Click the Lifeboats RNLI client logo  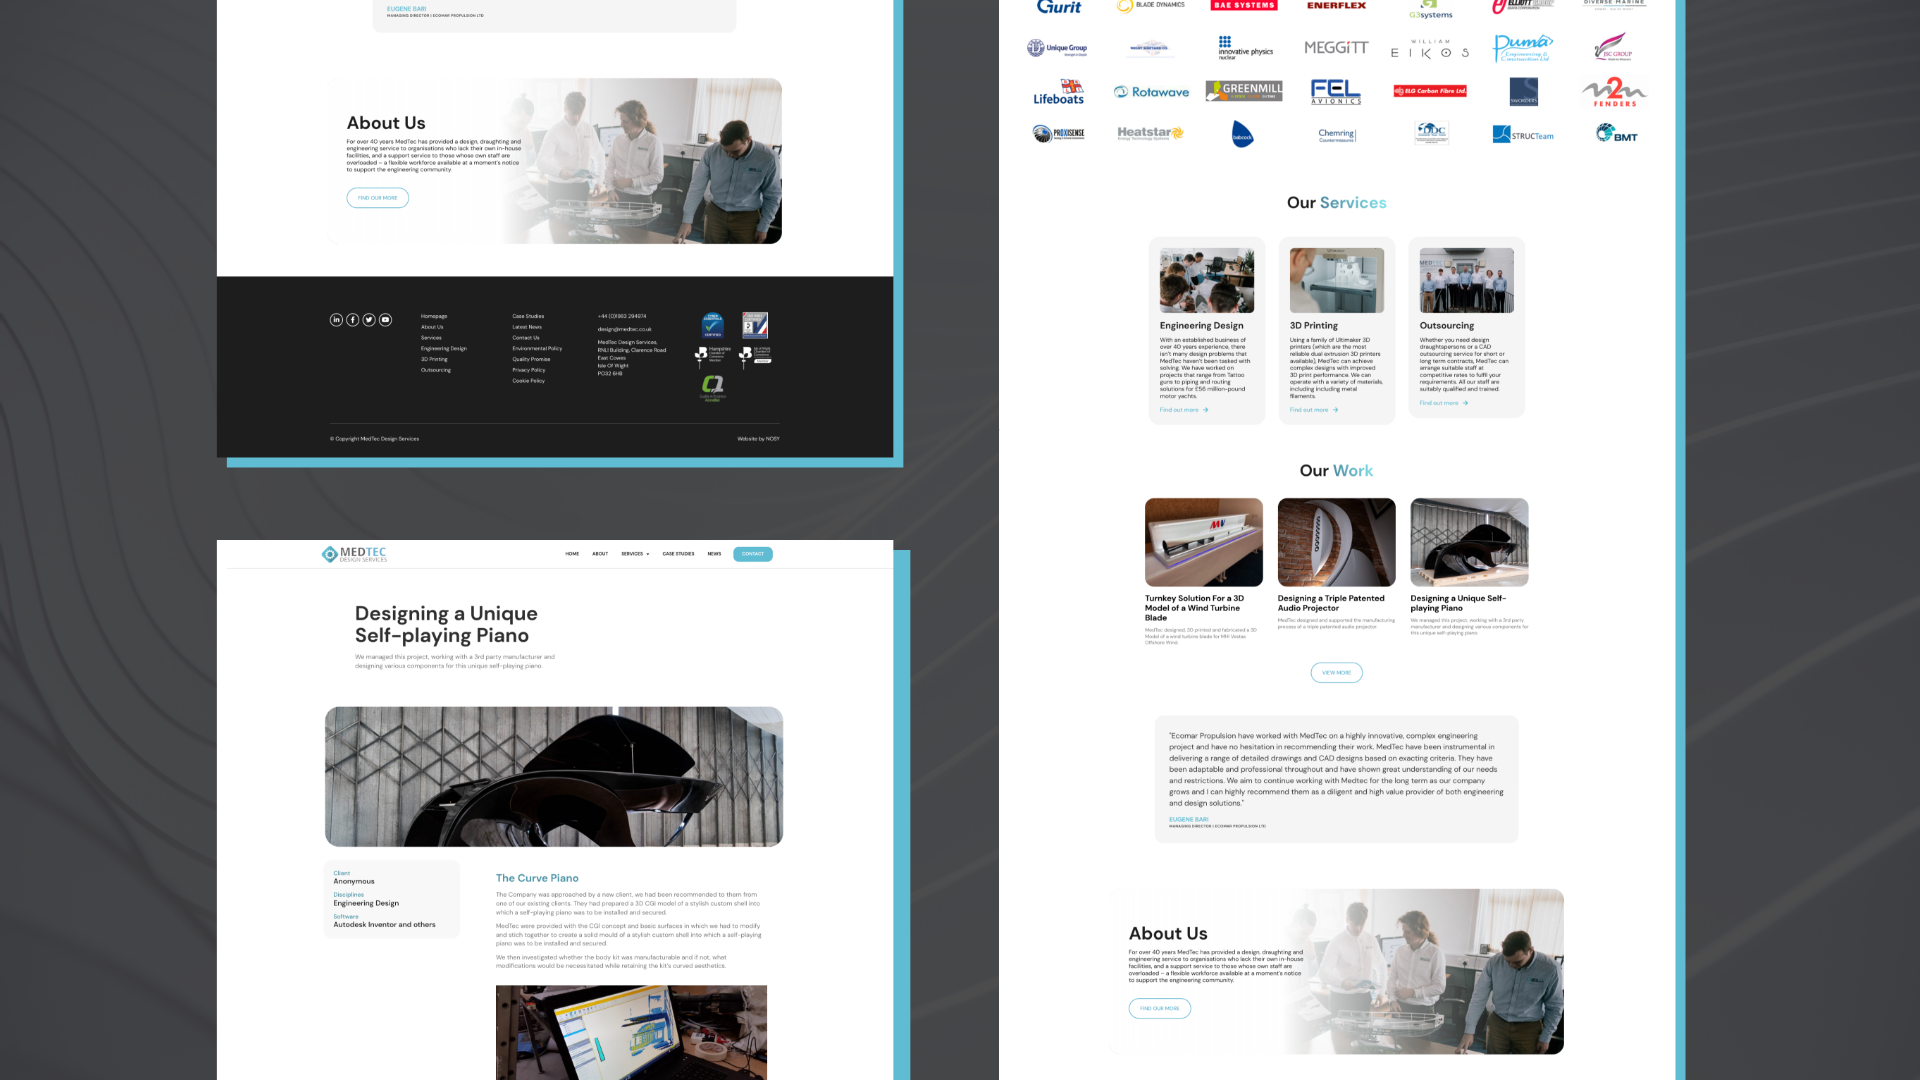[1059, 92]
